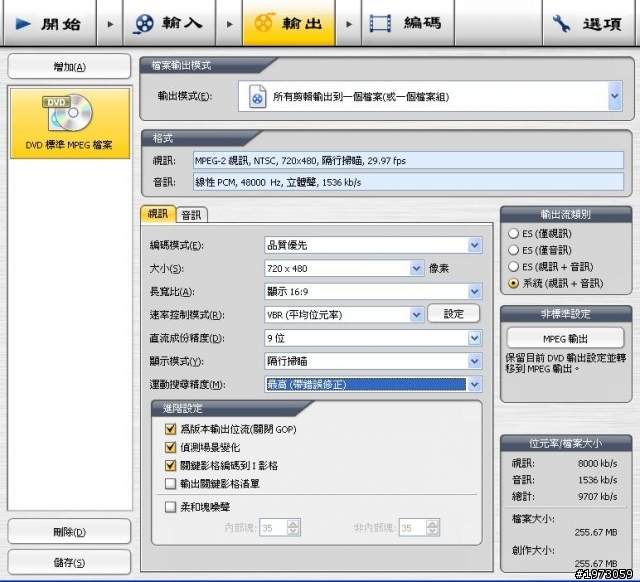
Task: Click the DVD disc icon in the output list
Action: [x=69, y=112]
